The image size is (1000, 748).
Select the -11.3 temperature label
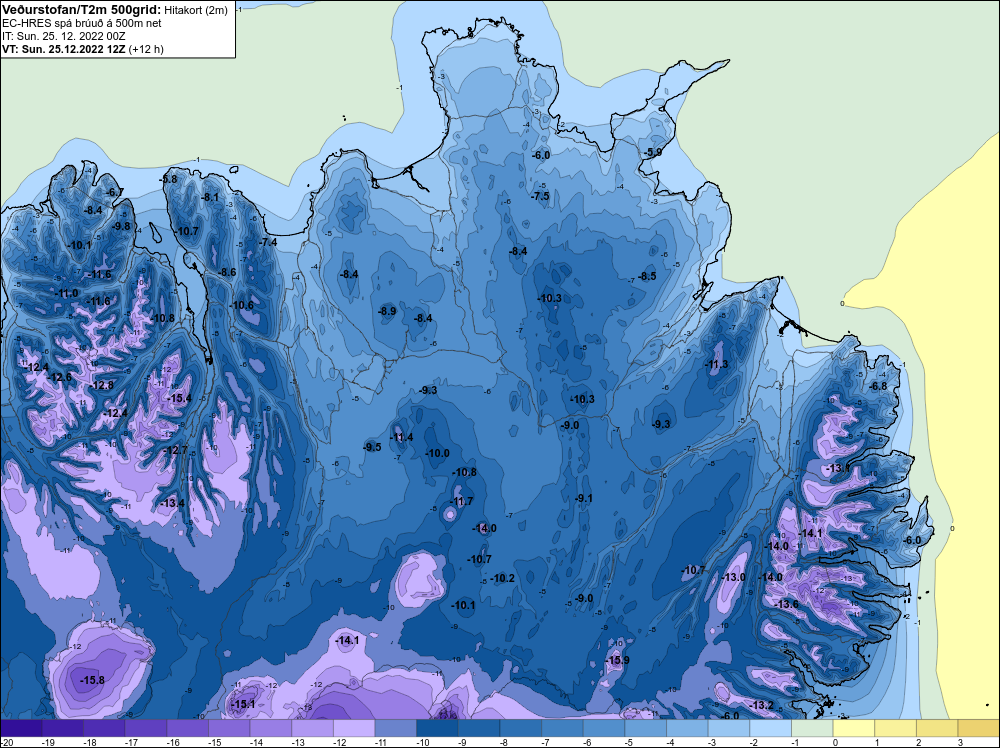716,364
